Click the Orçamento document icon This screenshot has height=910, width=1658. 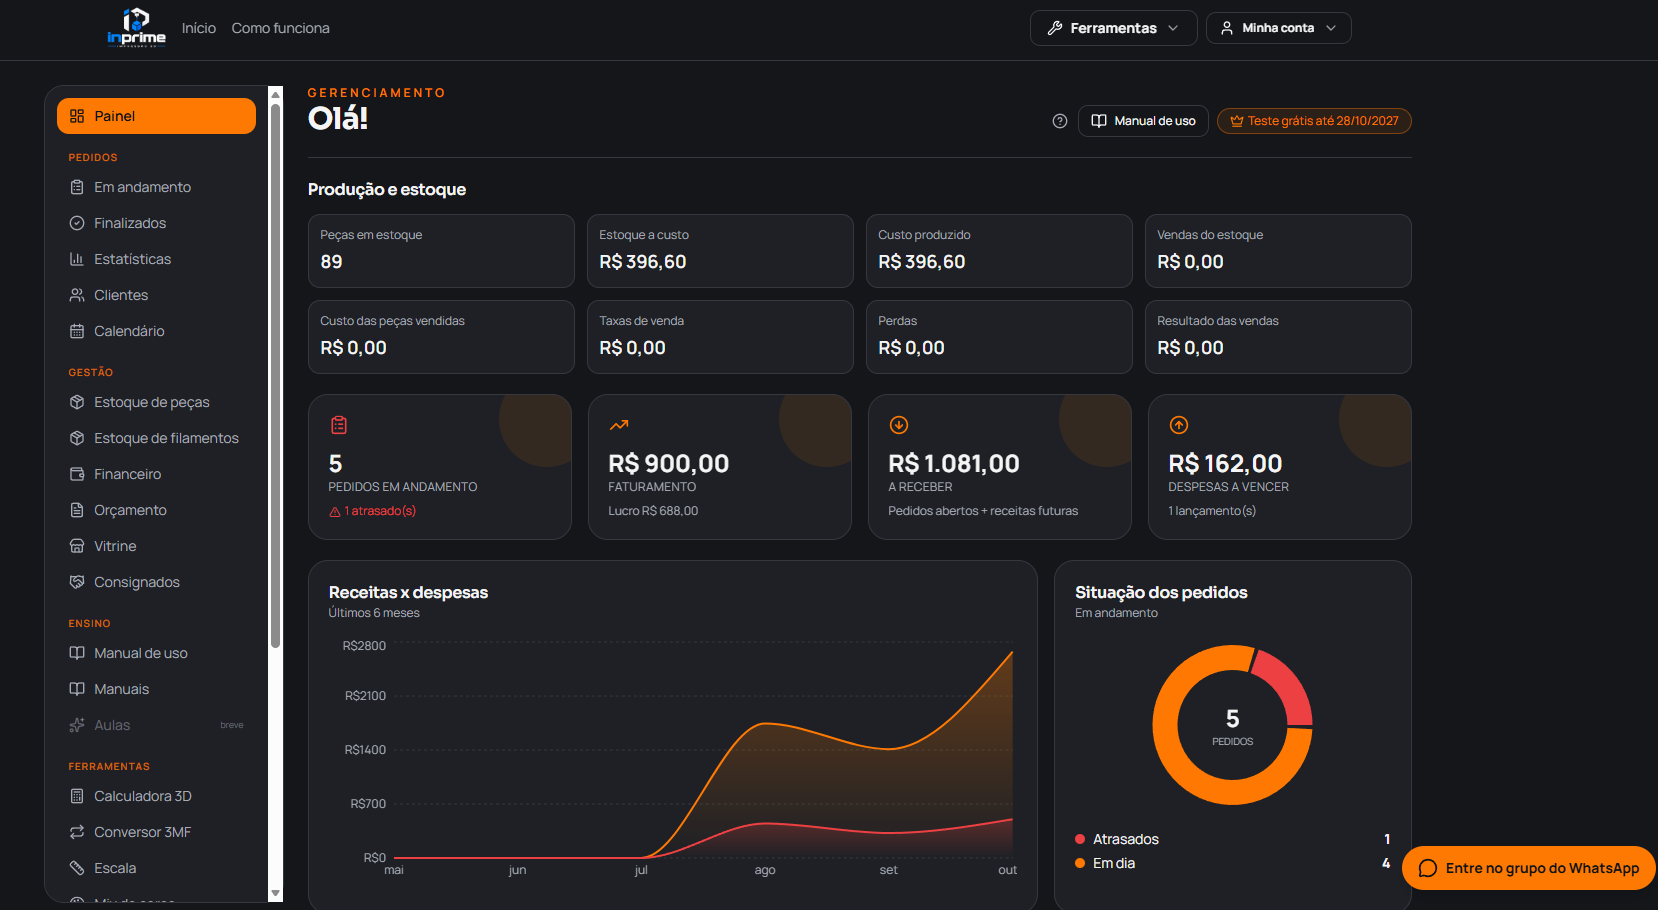(77, 510)
